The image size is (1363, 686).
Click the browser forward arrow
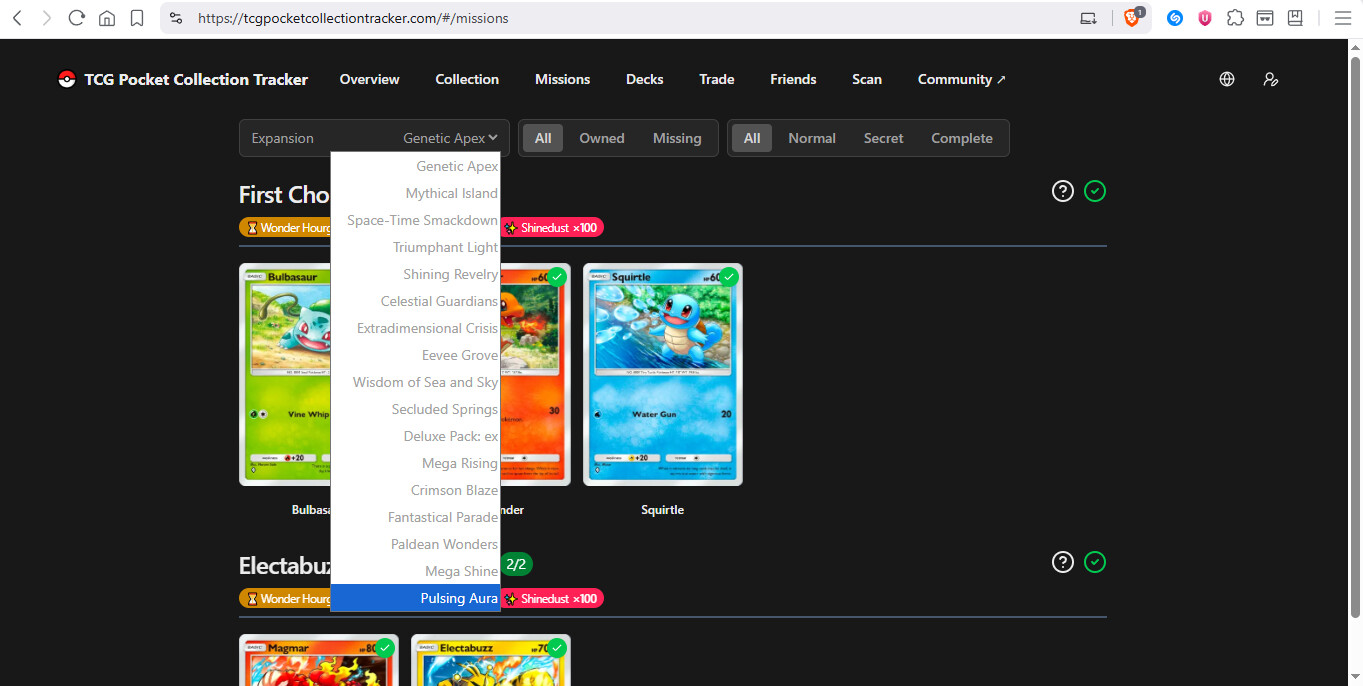pyautogui.click(x=46, y=18)
